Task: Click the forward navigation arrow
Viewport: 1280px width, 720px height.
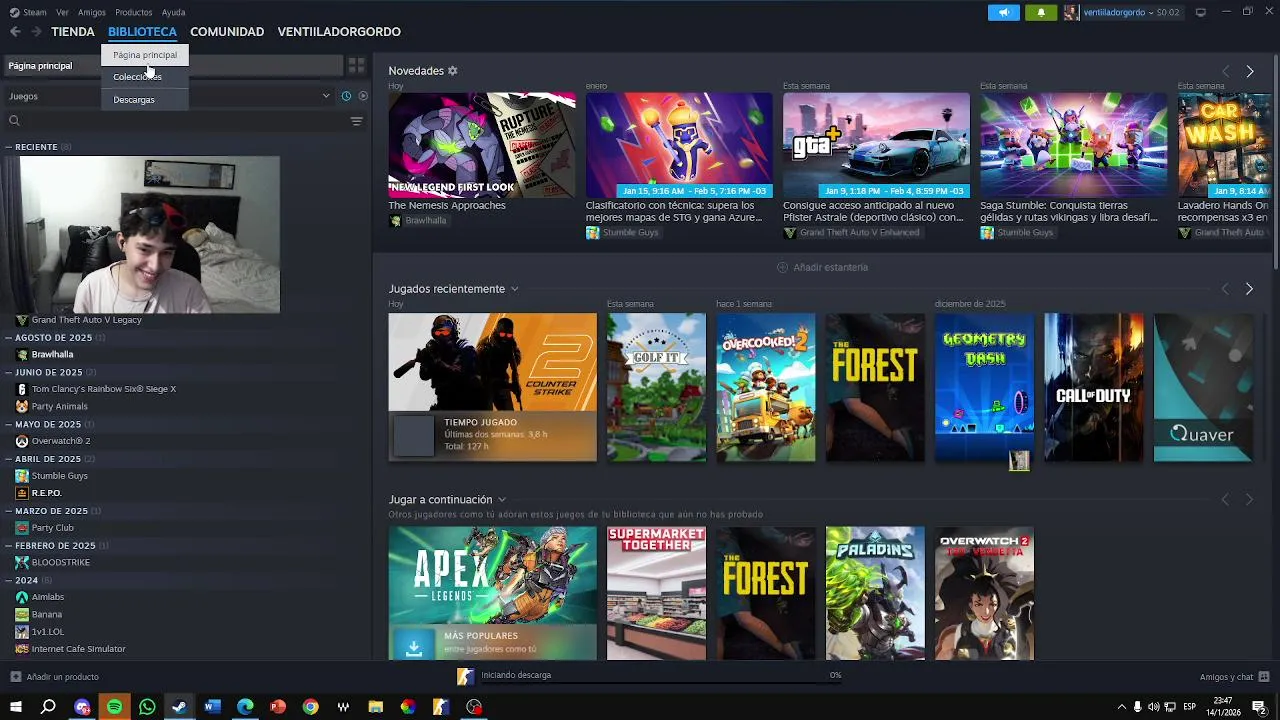Action: click(36, 32)
